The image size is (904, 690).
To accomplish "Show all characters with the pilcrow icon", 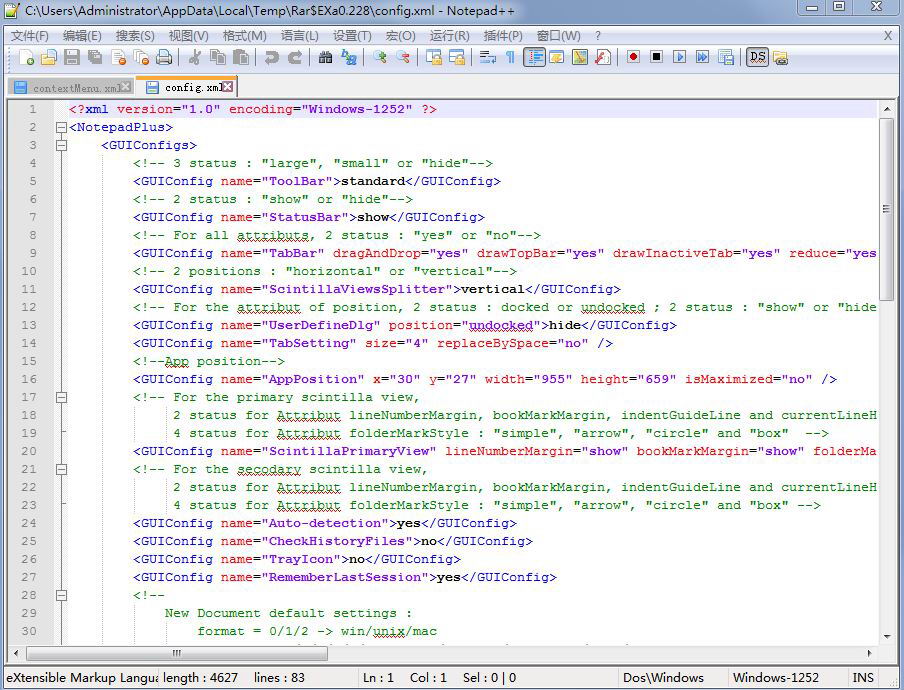I will point(510,57).
